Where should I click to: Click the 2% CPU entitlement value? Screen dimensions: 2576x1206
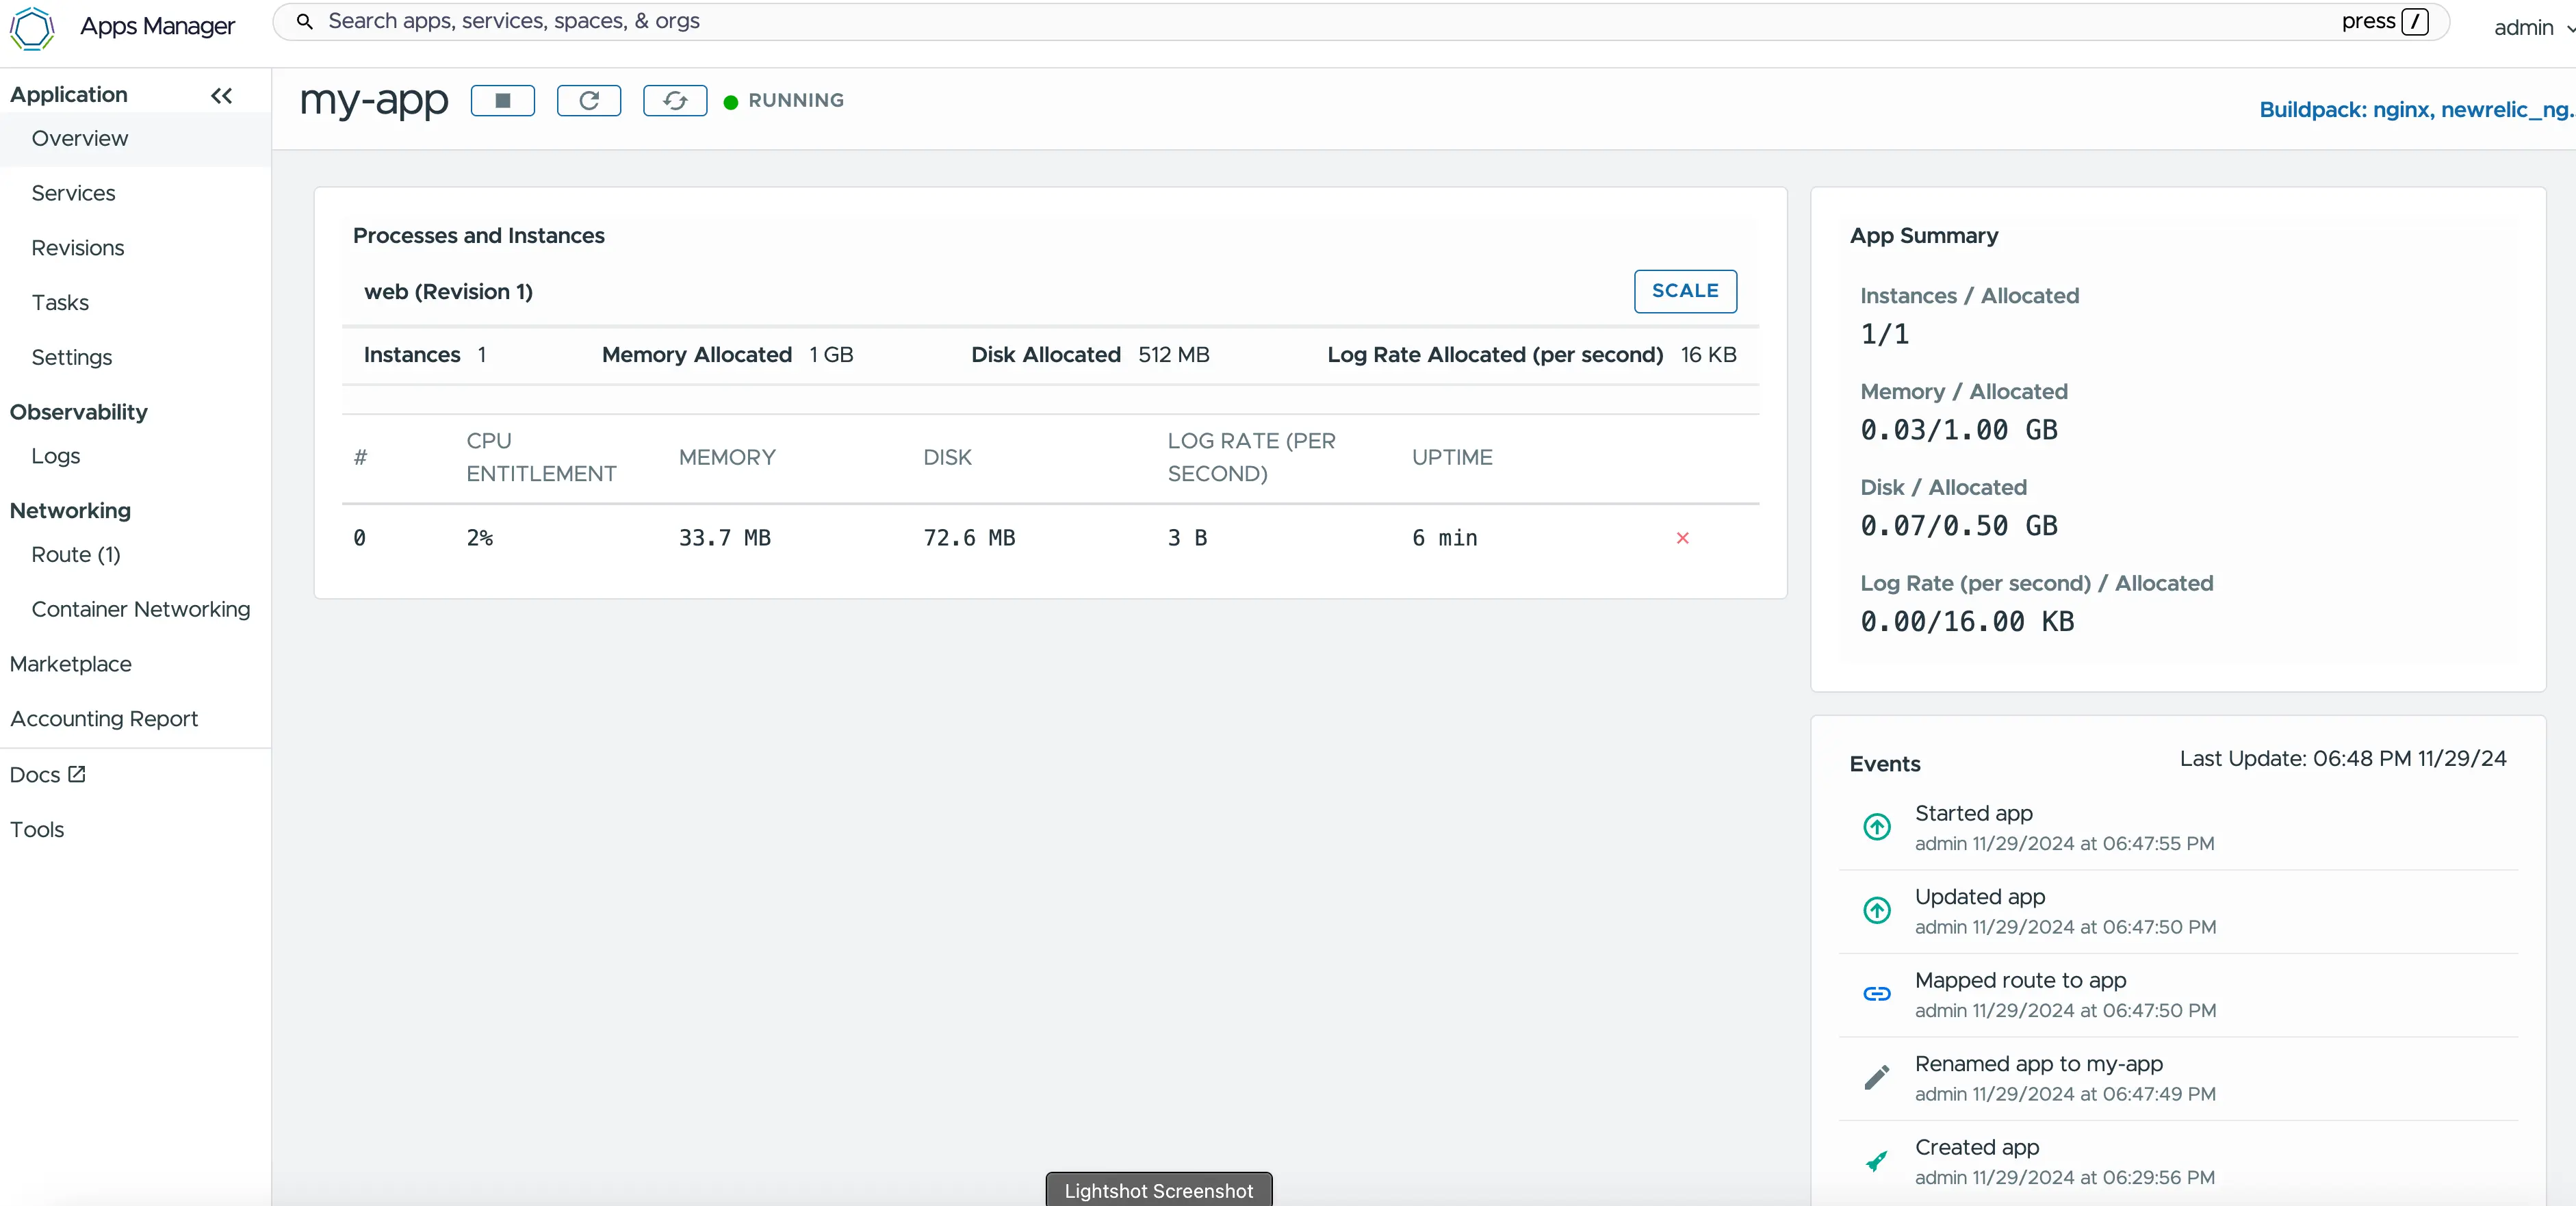click(x=480, y=538)
